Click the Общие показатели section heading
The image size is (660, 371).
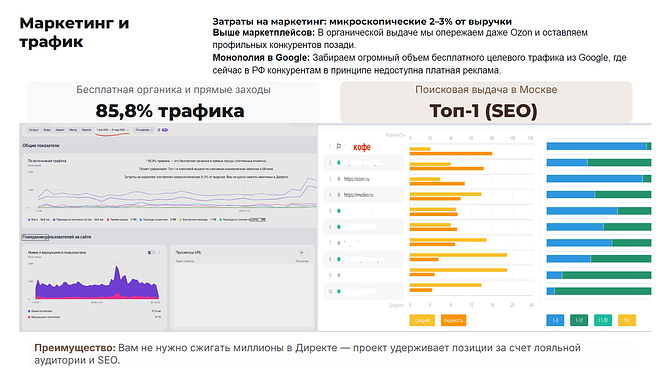tap(40, 145)
